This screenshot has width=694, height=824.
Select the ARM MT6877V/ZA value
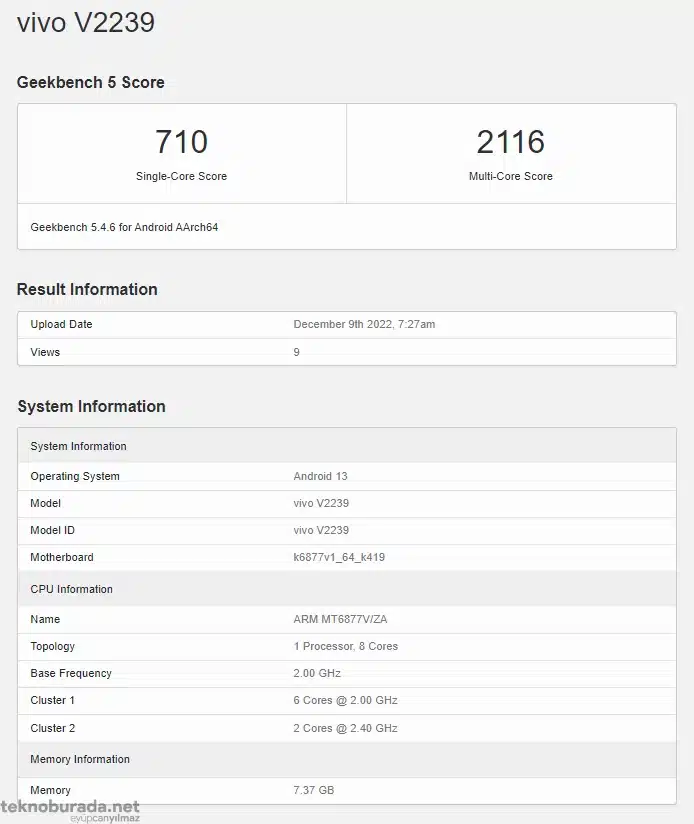click(x=340, y=619)
